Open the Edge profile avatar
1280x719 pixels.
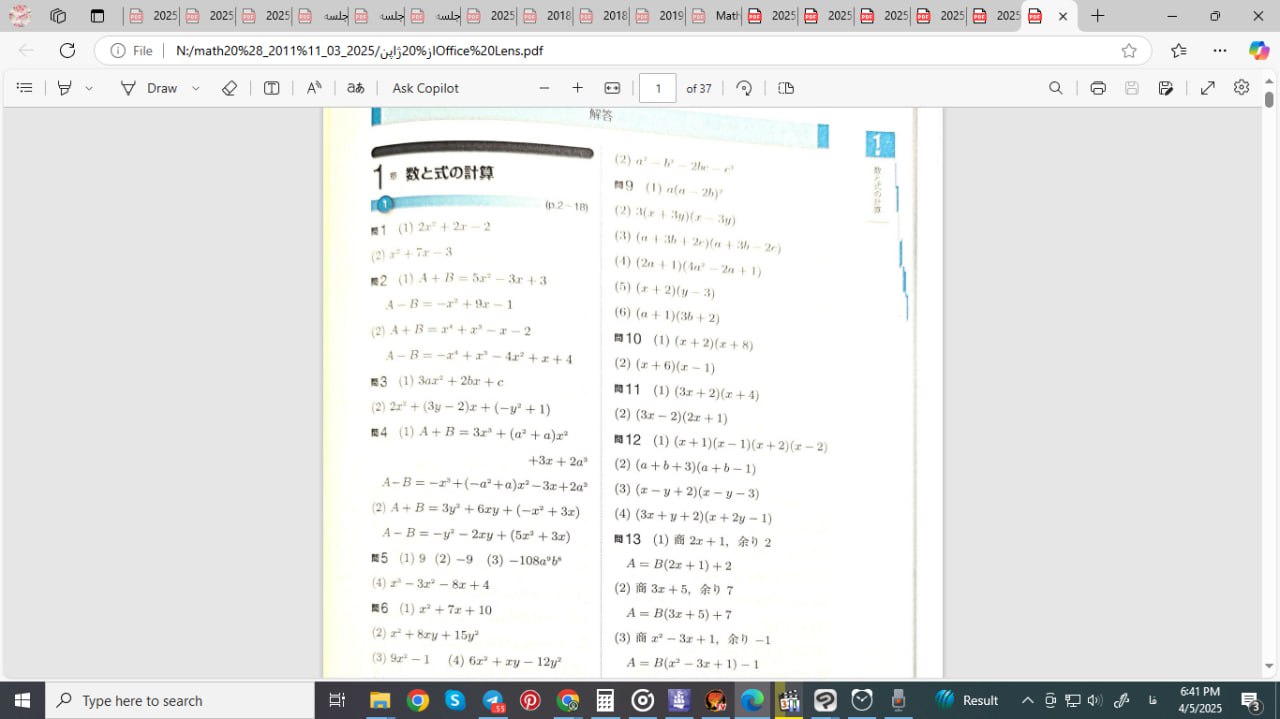[x=20, y=16]
